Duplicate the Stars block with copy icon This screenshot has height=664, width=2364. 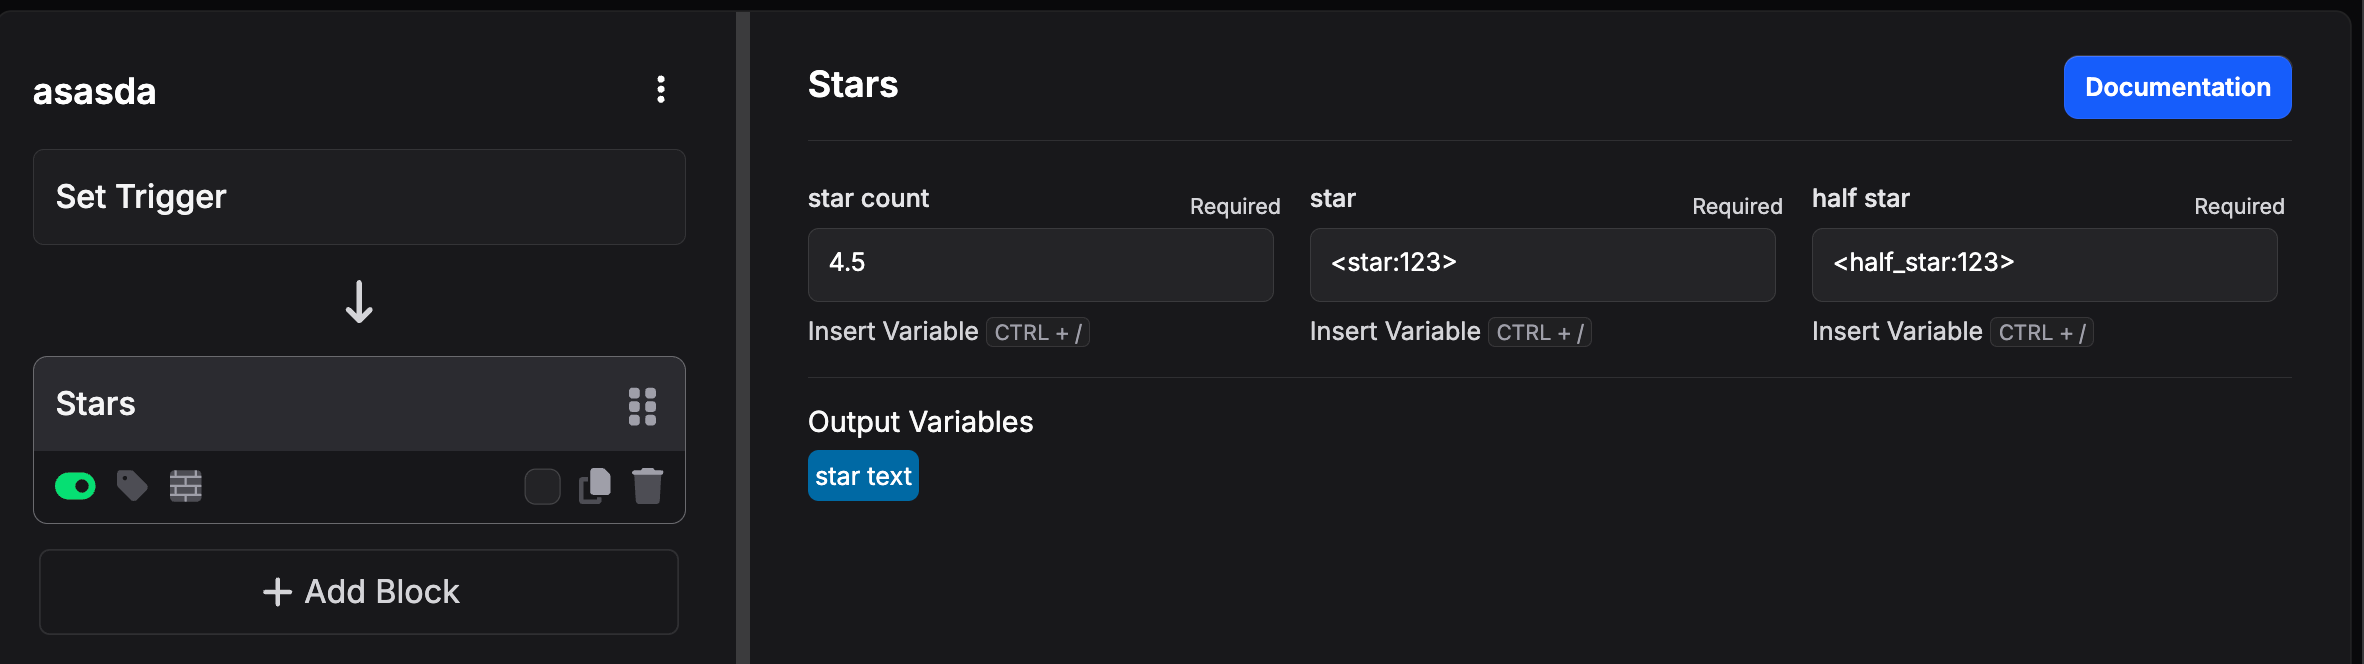(x=595, y=486)
